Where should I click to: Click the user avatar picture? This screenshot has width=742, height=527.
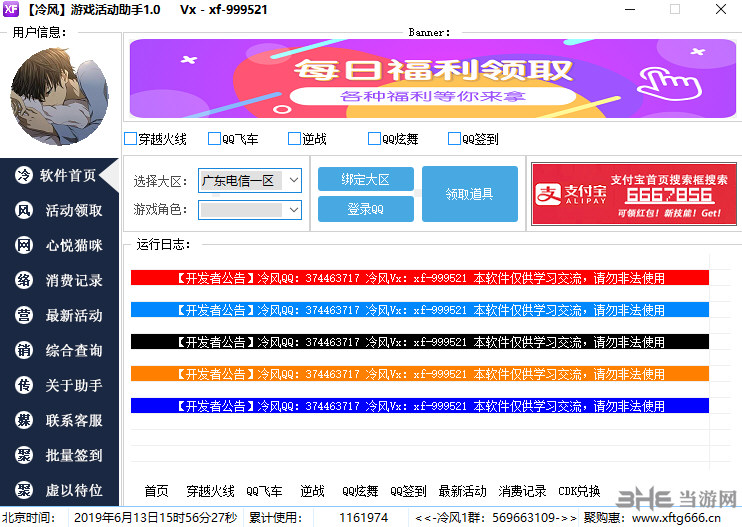point(60,96)
